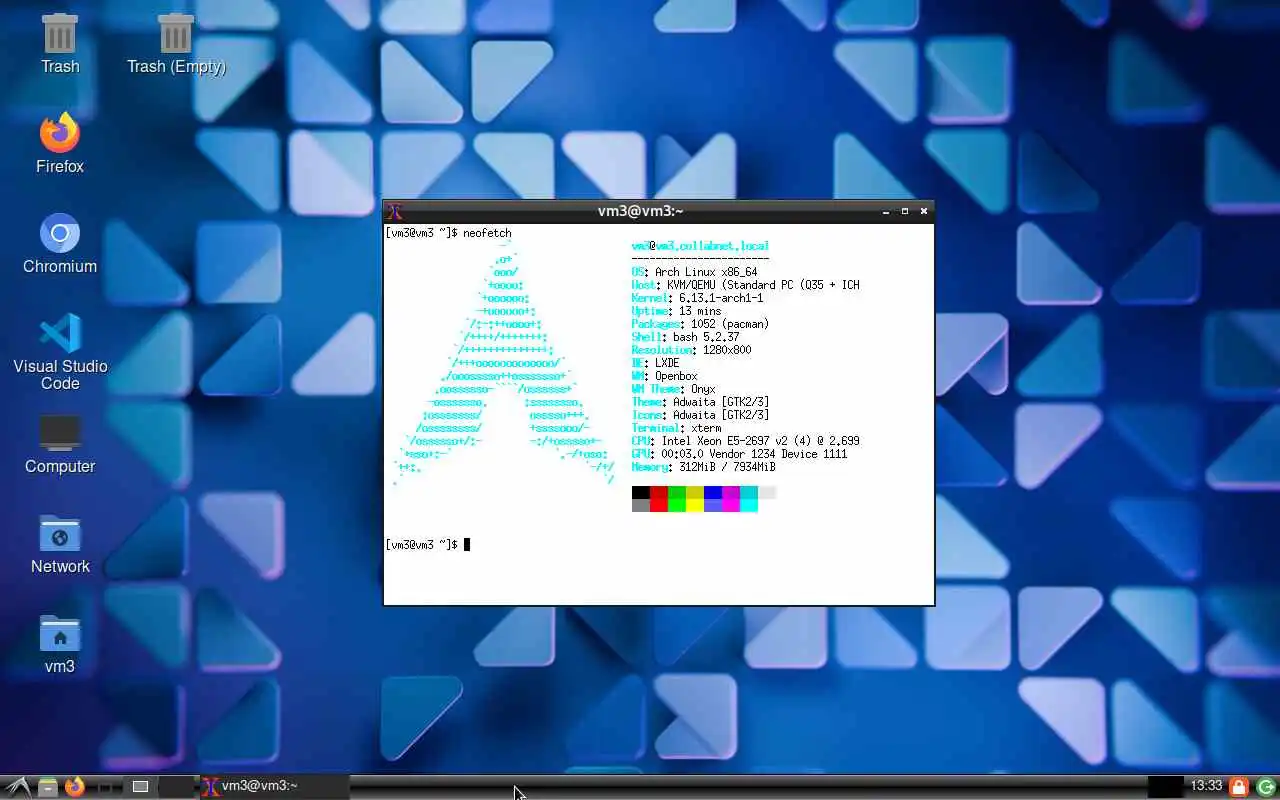The width and height of the screenshot is (1280, 800).
Task: Open the Network folder icon
Action: (60, 543)
